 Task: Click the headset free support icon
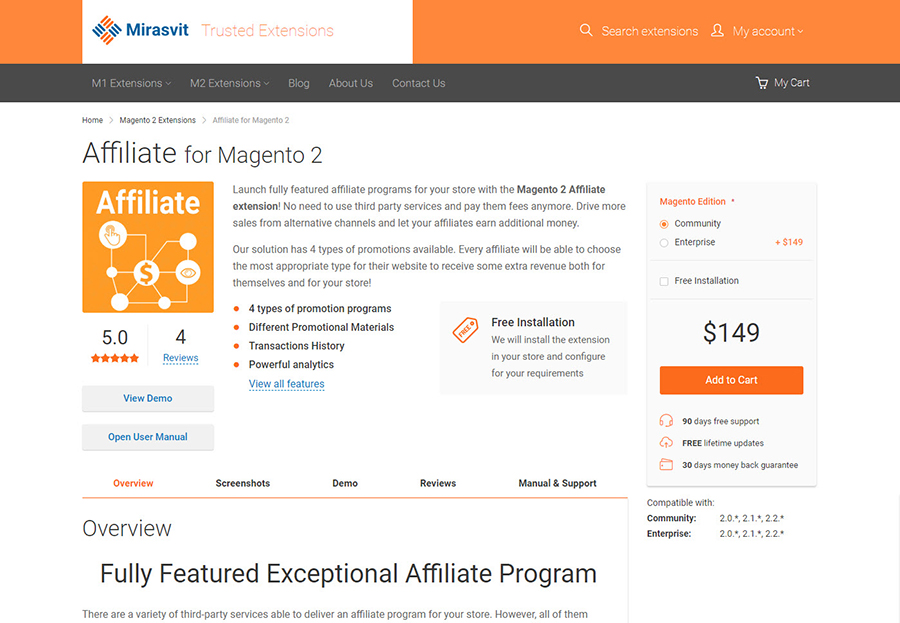(666, 421)
